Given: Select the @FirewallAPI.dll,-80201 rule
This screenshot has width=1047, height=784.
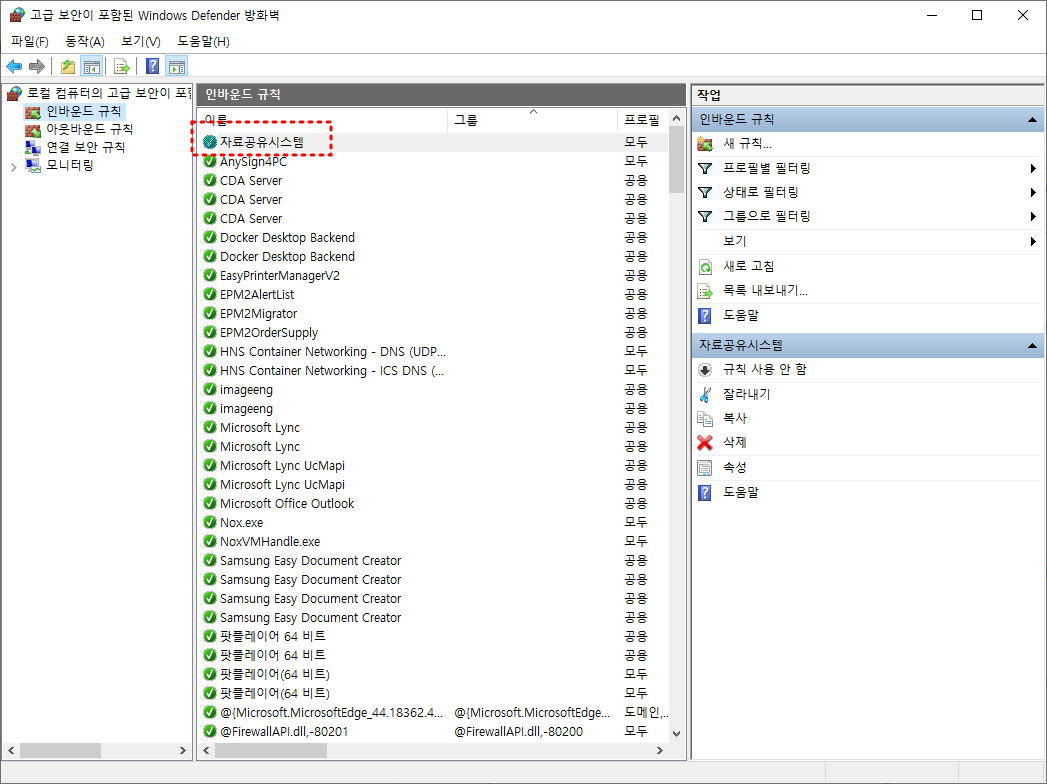Looking at the screenshot, I should pyautogui.click(x=434, y=732).
